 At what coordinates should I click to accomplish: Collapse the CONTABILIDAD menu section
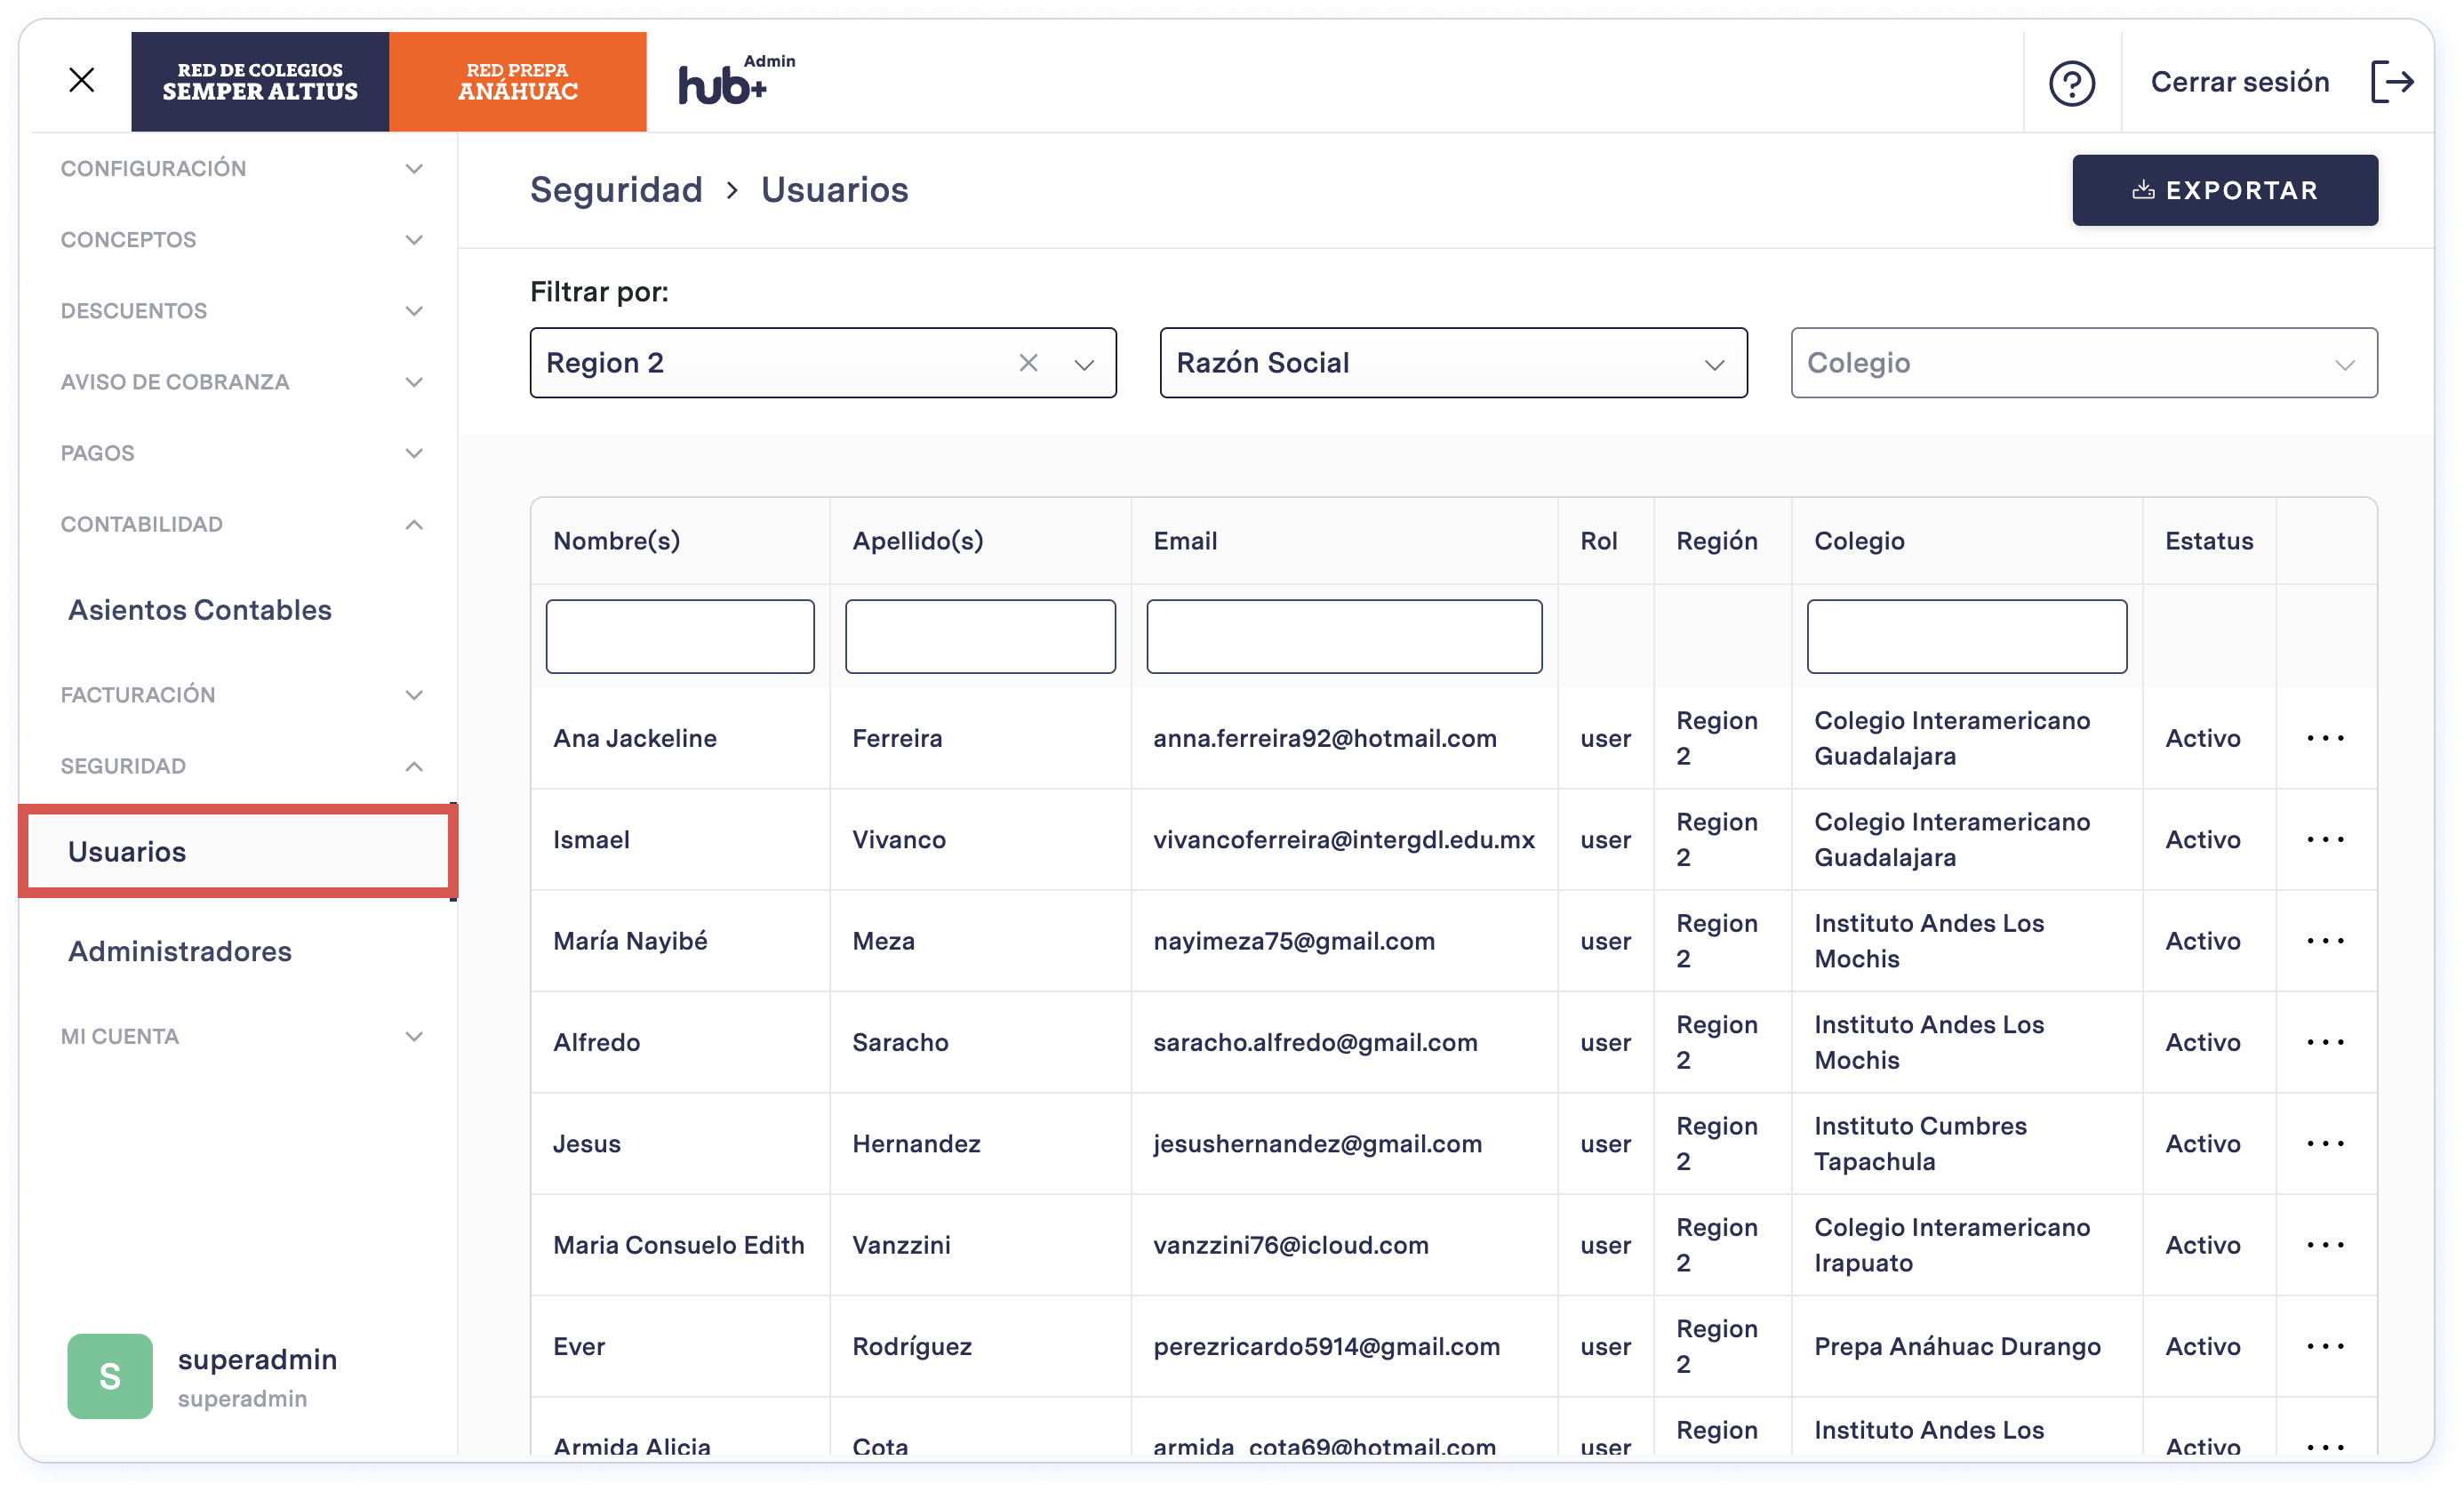click(241, 523)
